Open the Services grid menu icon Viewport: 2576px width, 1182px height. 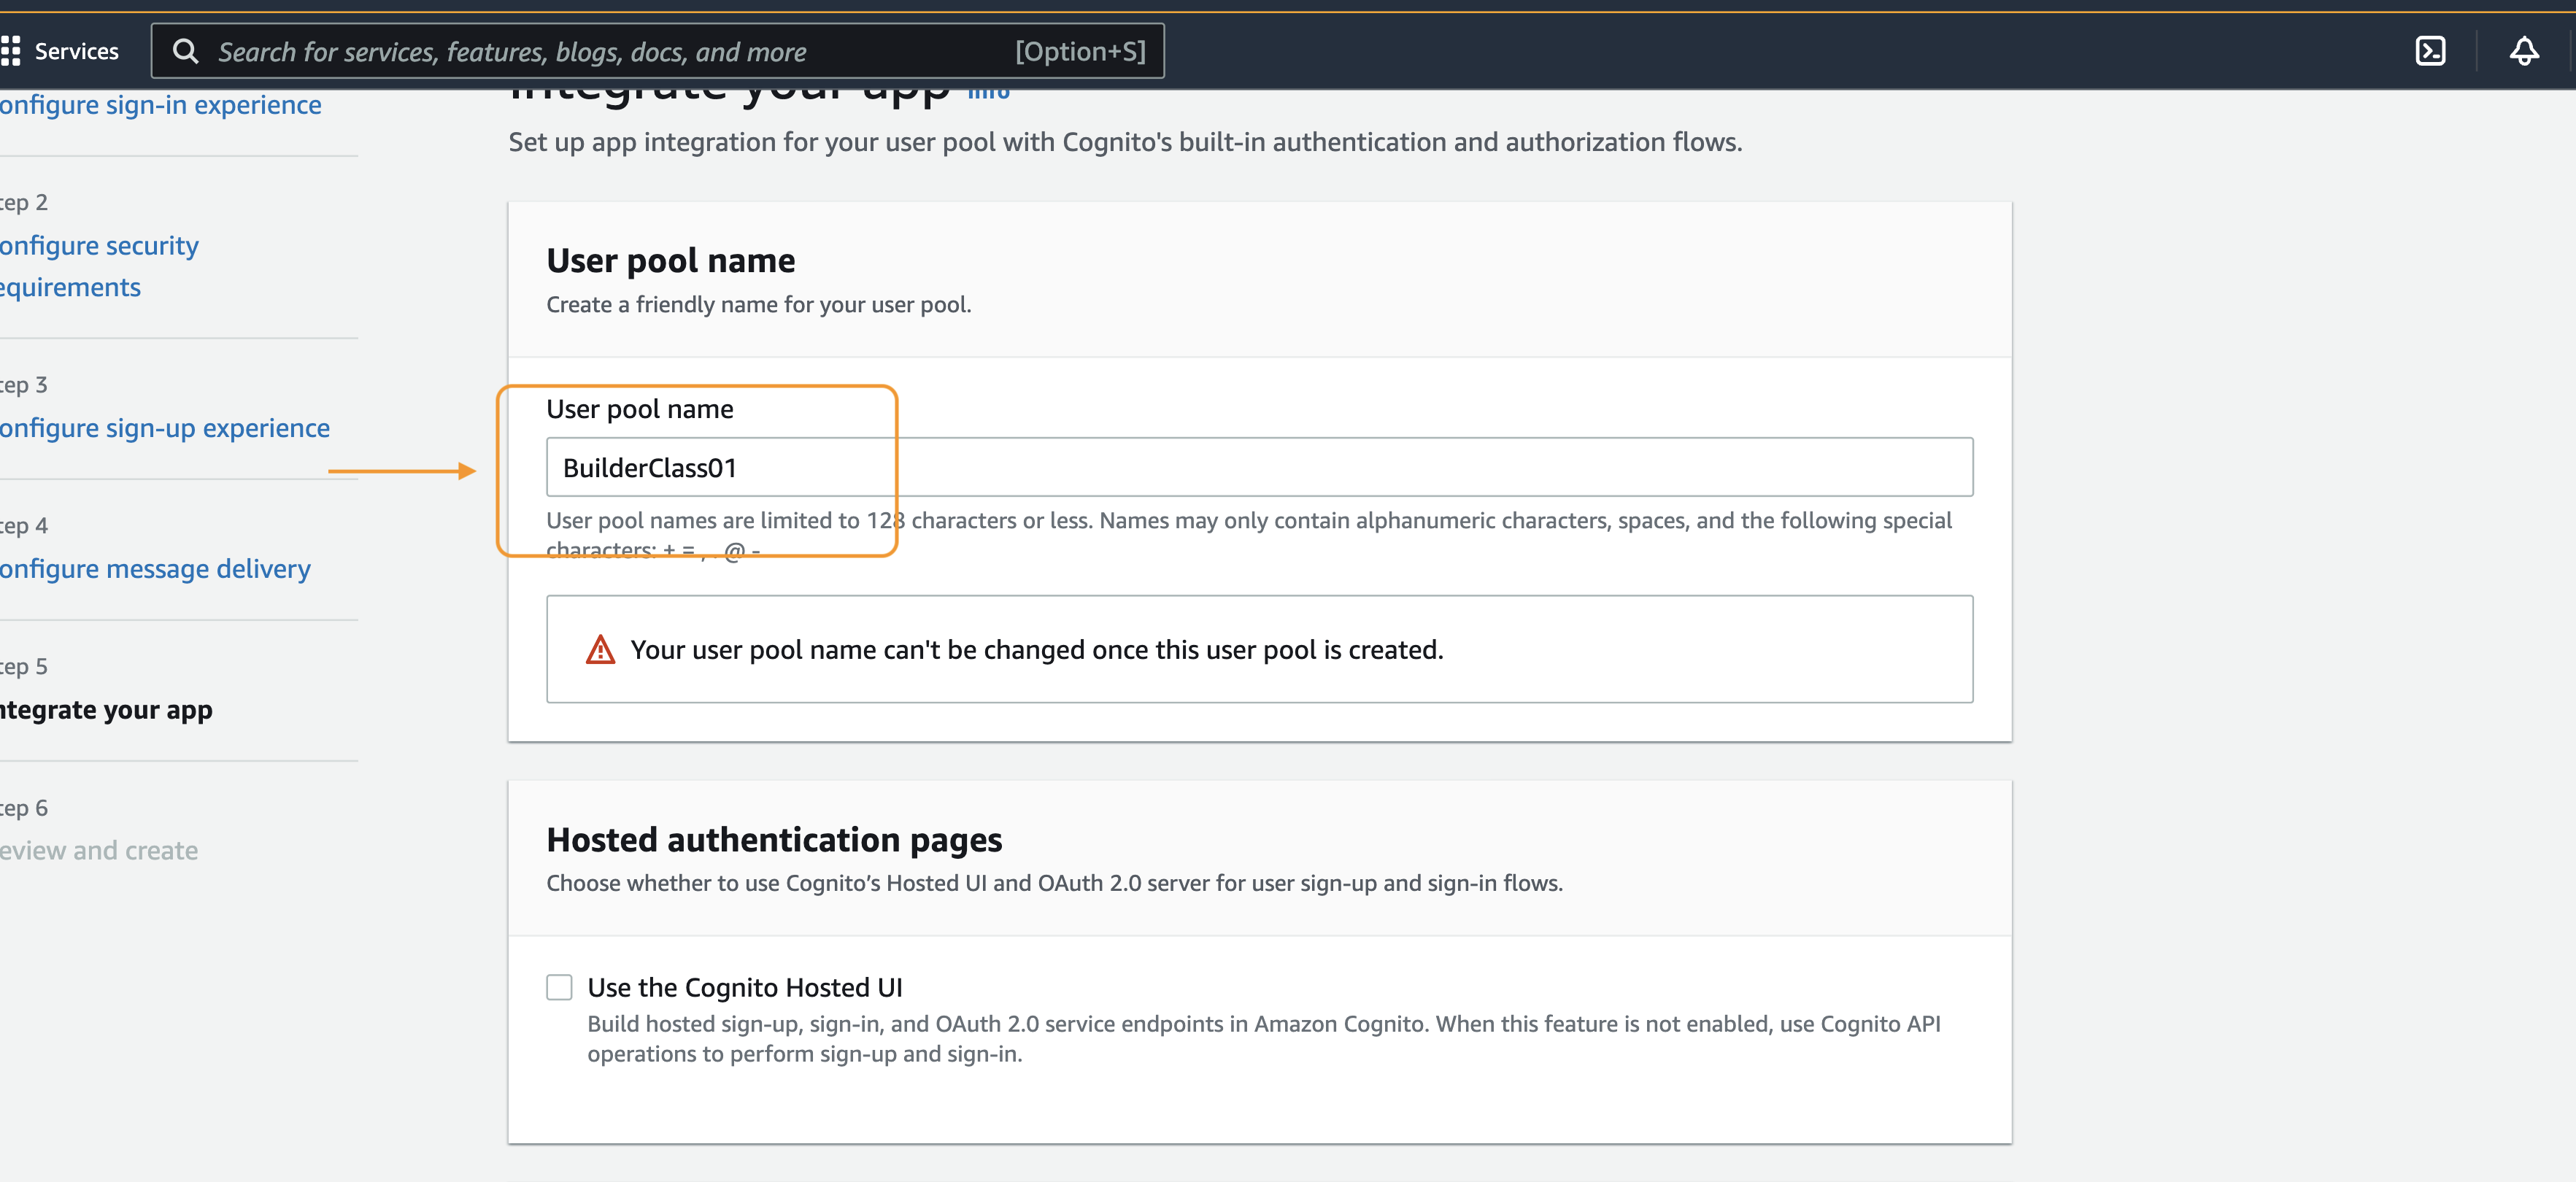[x=11, y=51]
